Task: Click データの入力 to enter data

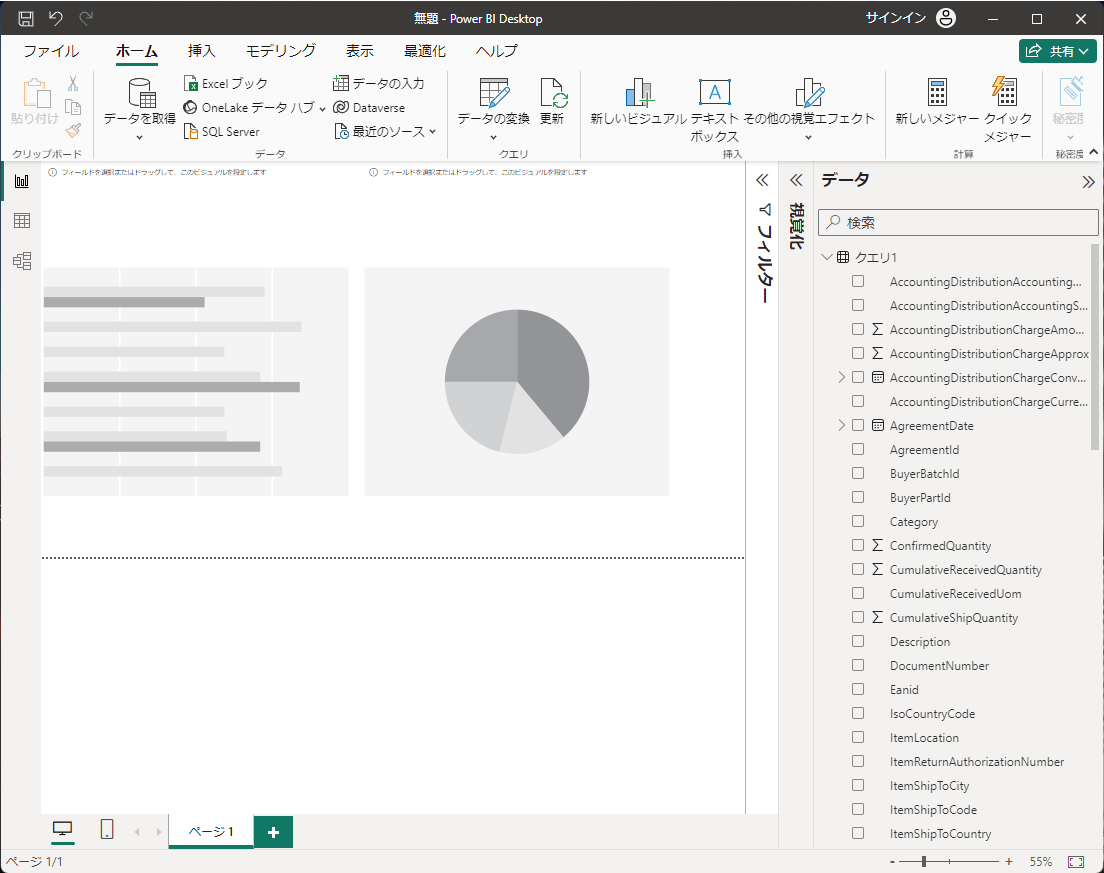Action: tap(379, 83)
